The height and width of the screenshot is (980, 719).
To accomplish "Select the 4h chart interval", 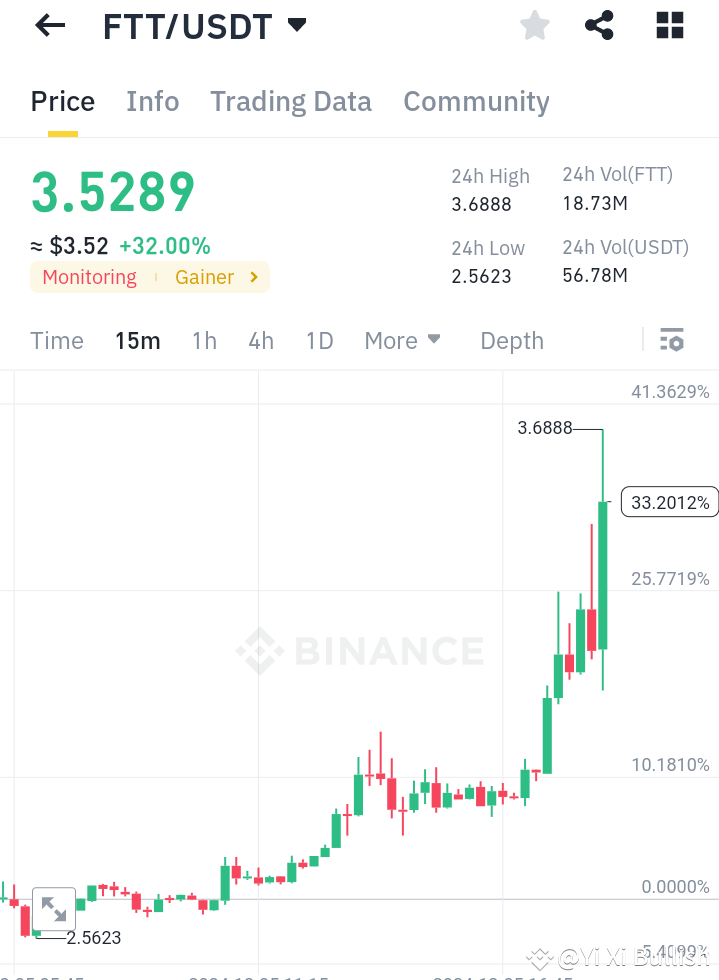I will click(x=261, y=340).
